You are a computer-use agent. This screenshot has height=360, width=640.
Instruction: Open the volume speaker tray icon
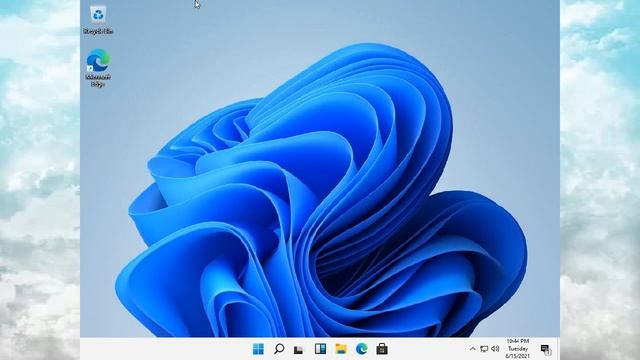point(495,349)
